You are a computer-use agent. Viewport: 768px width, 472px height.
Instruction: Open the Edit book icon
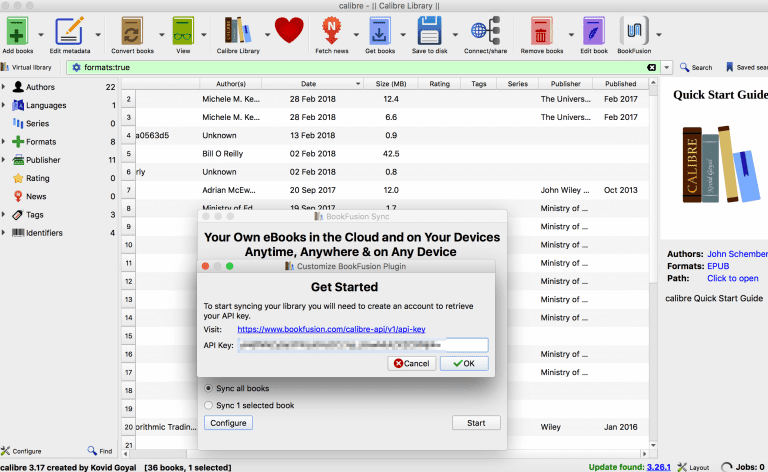(x=594, y=31)
